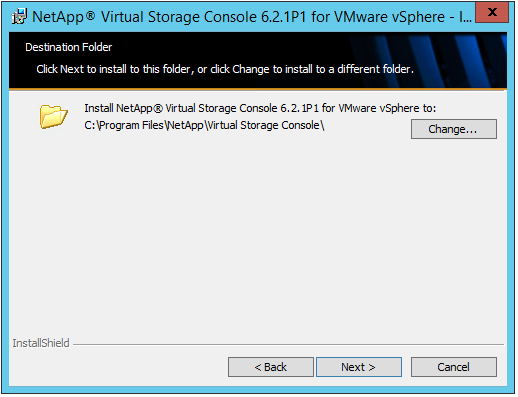518x397 pixels.
Task: Click the orange divider below header
Action: pos(258,89)
